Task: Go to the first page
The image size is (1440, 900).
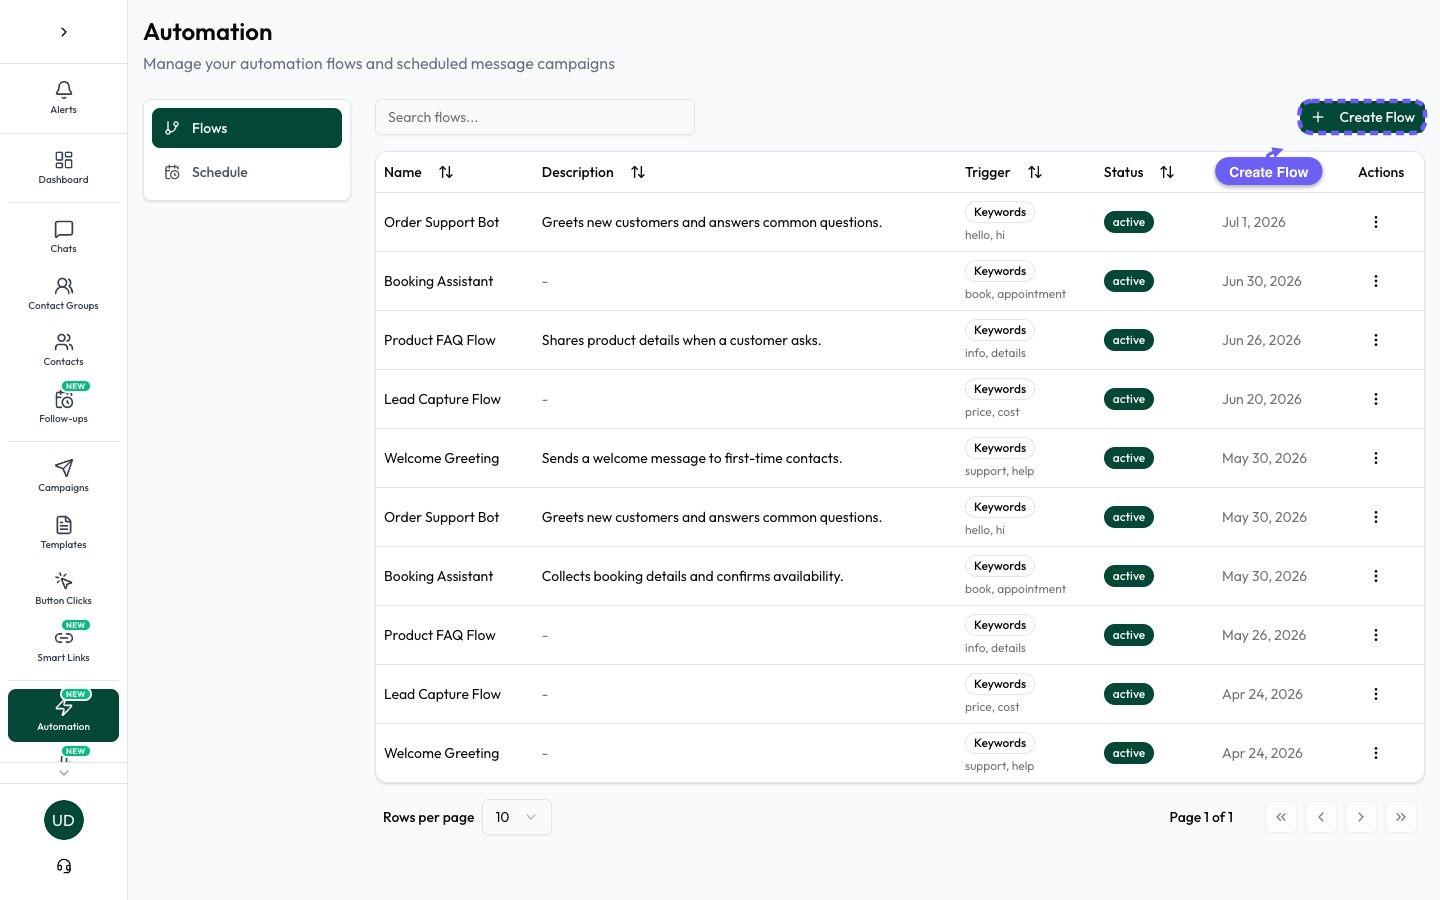Action: point(1281,817)
